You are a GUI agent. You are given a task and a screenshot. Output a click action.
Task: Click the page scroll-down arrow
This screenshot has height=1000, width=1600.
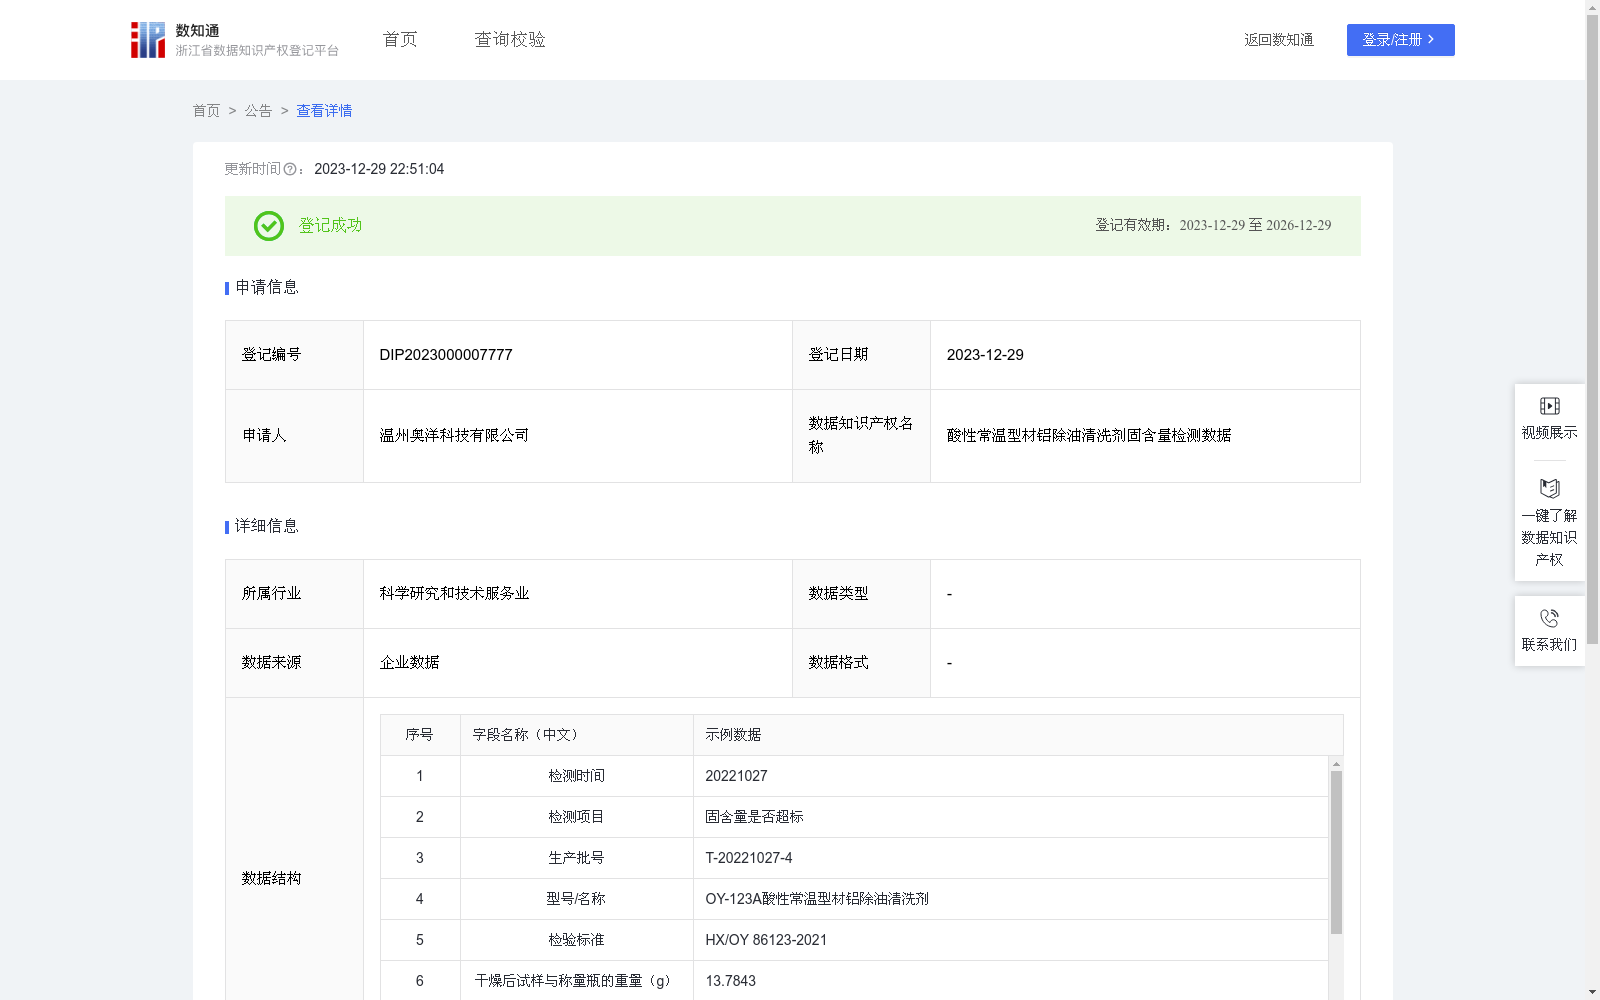point(1592,992)
